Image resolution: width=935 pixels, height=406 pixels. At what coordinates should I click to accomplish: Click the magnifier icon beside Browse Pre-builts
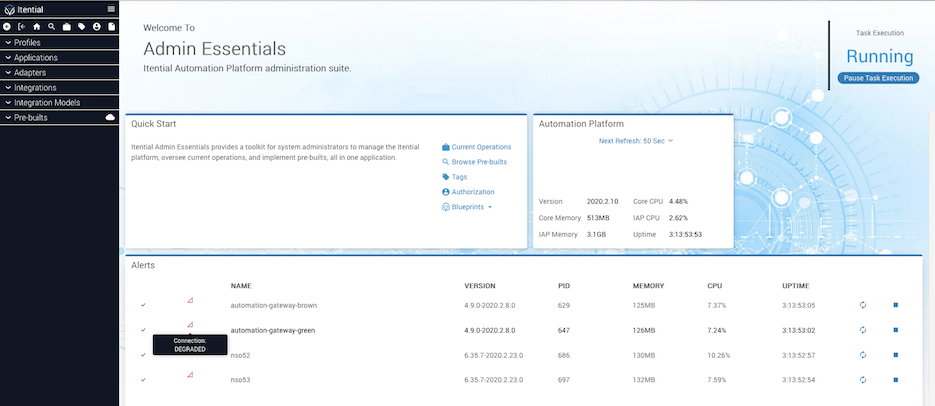coord(445,162)
